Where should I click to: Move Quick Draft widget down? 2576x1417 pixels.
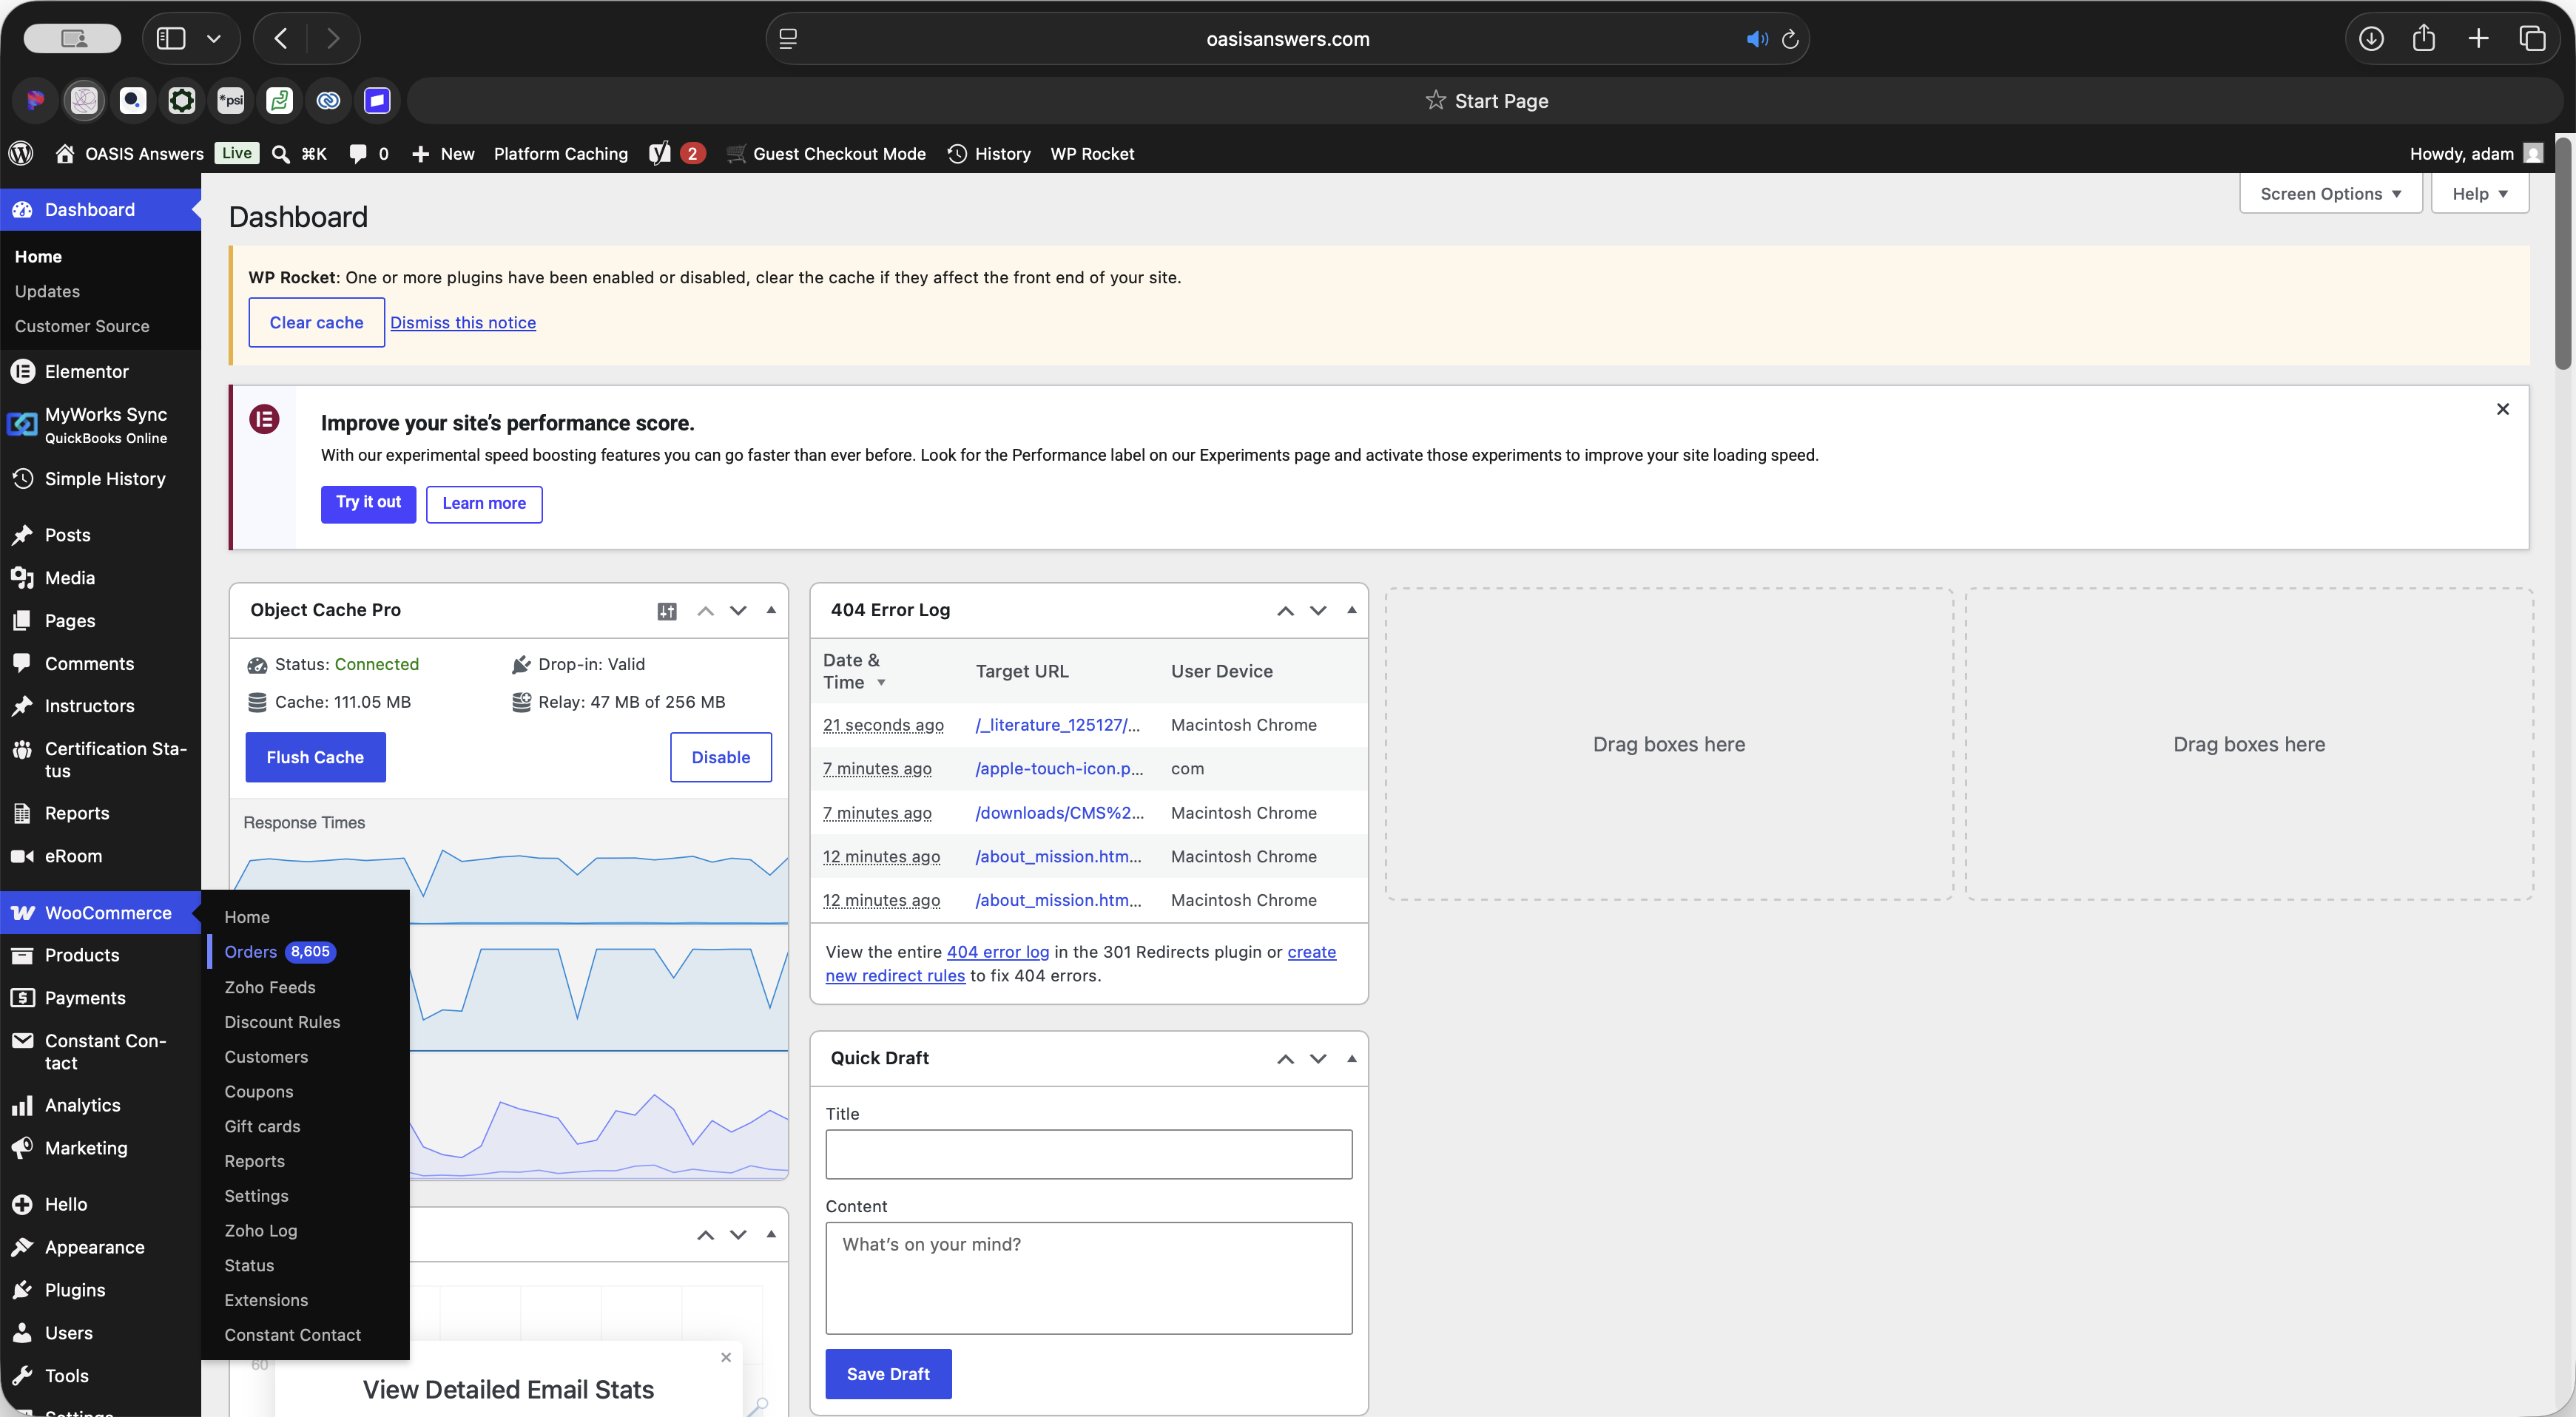pyautogui.click(x=1318, y=1059)
